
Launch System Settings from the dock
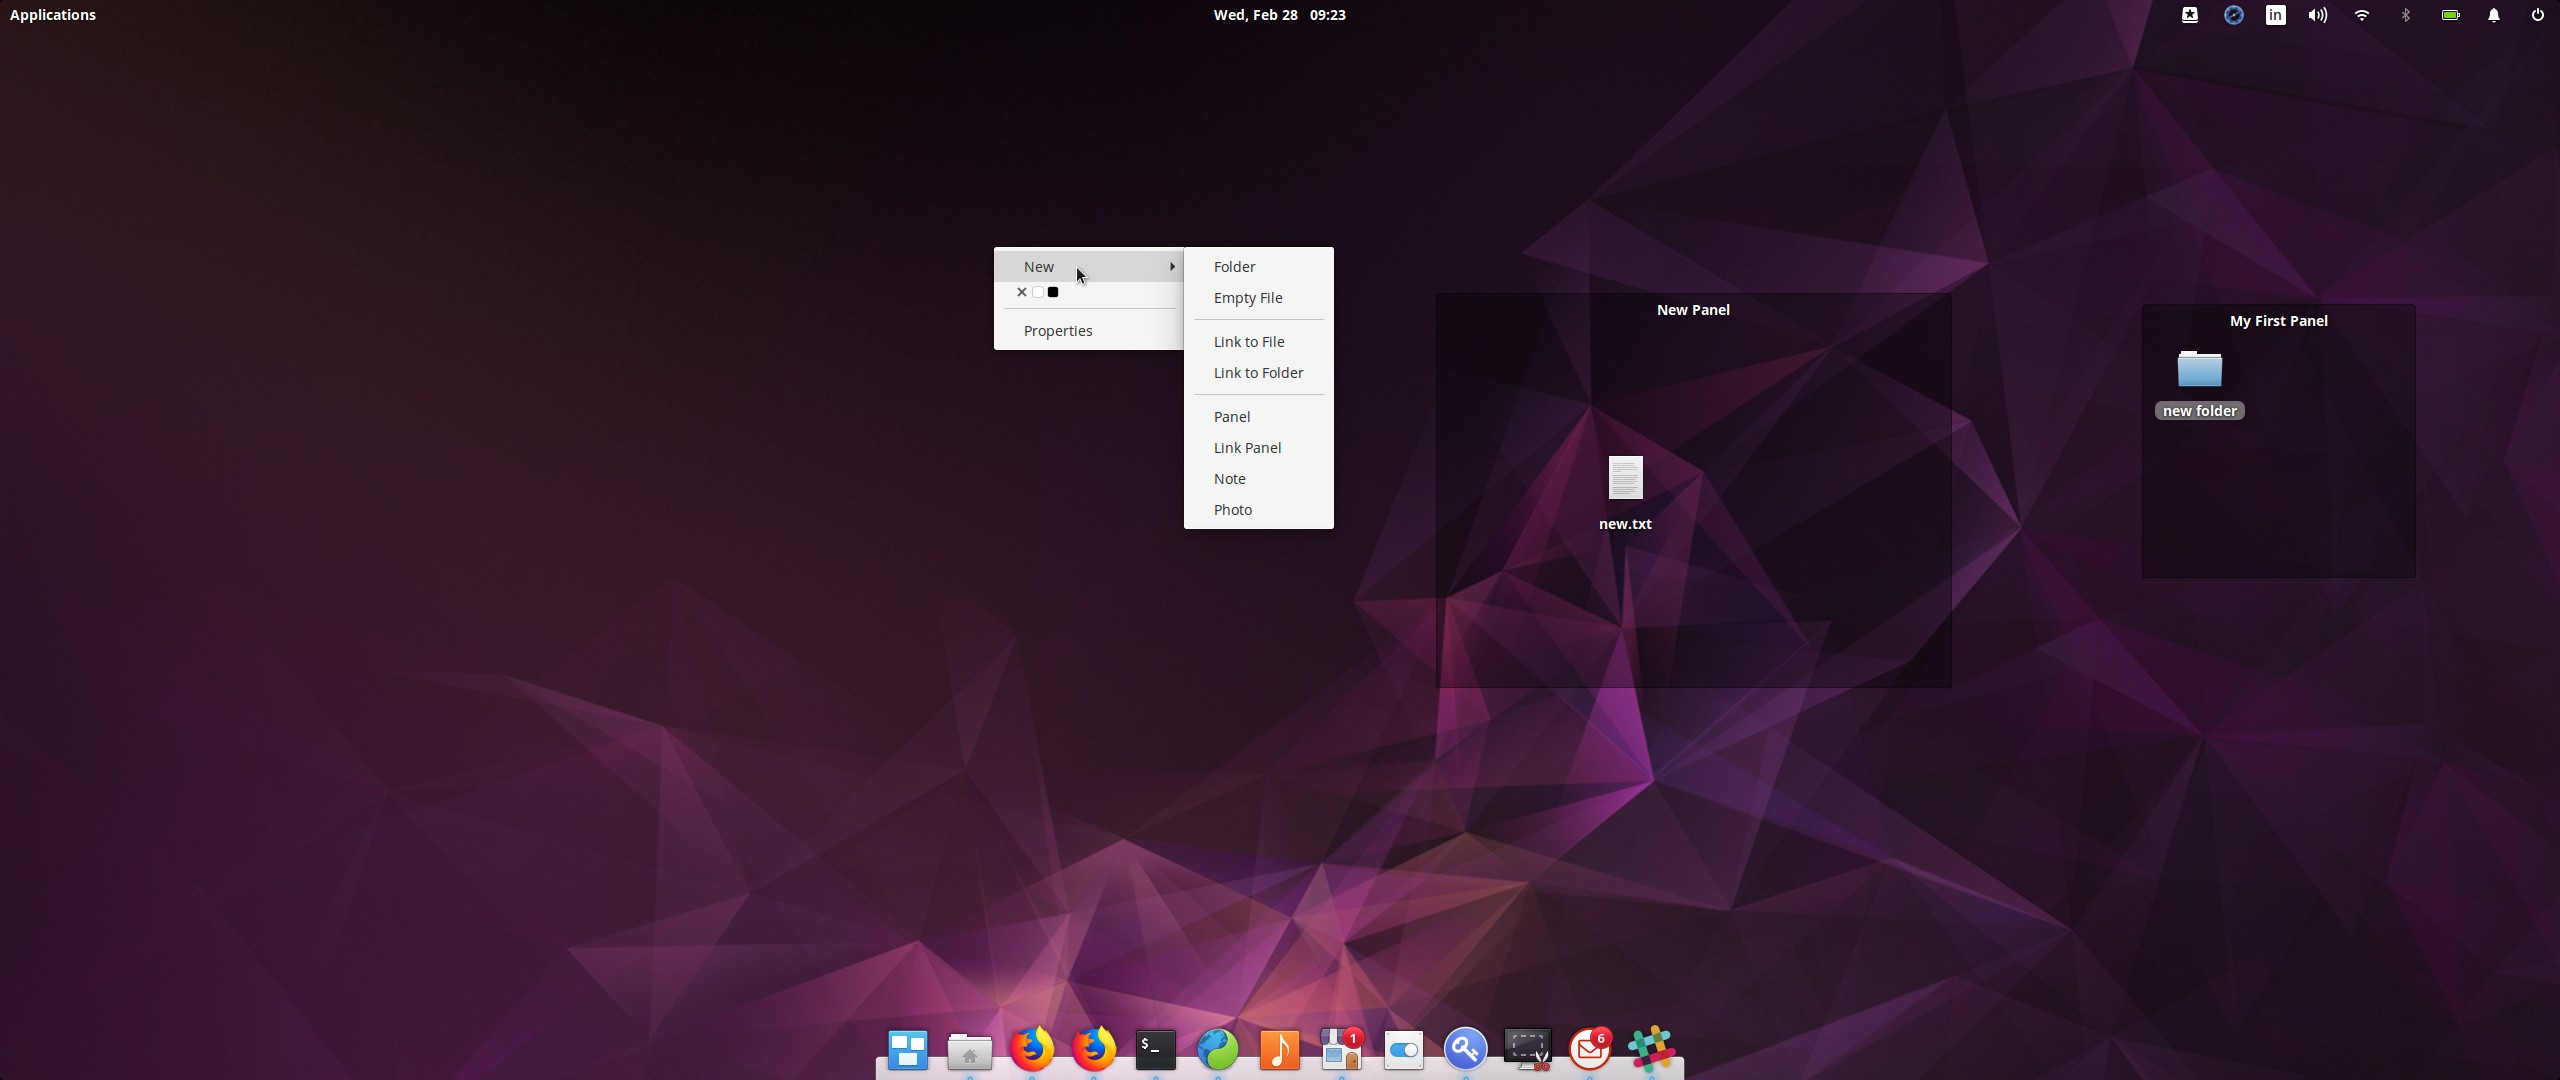tap(1402, 1050)
